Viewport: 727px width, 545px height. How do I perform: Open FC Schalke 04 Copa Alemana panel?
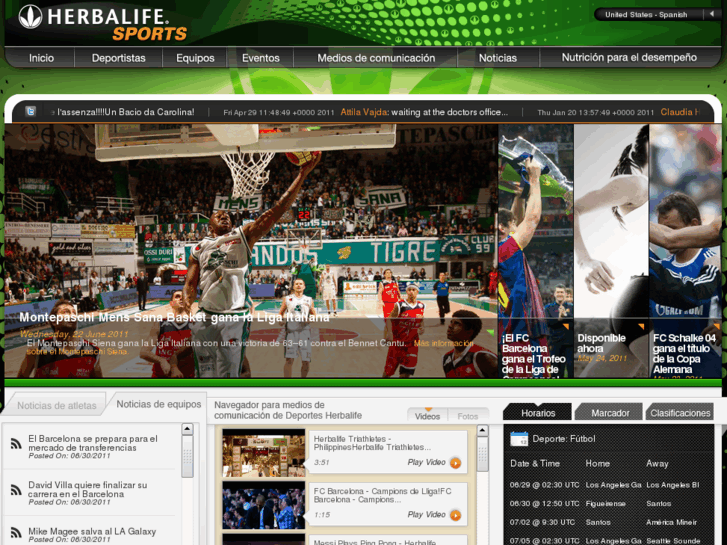coord(685,250)
